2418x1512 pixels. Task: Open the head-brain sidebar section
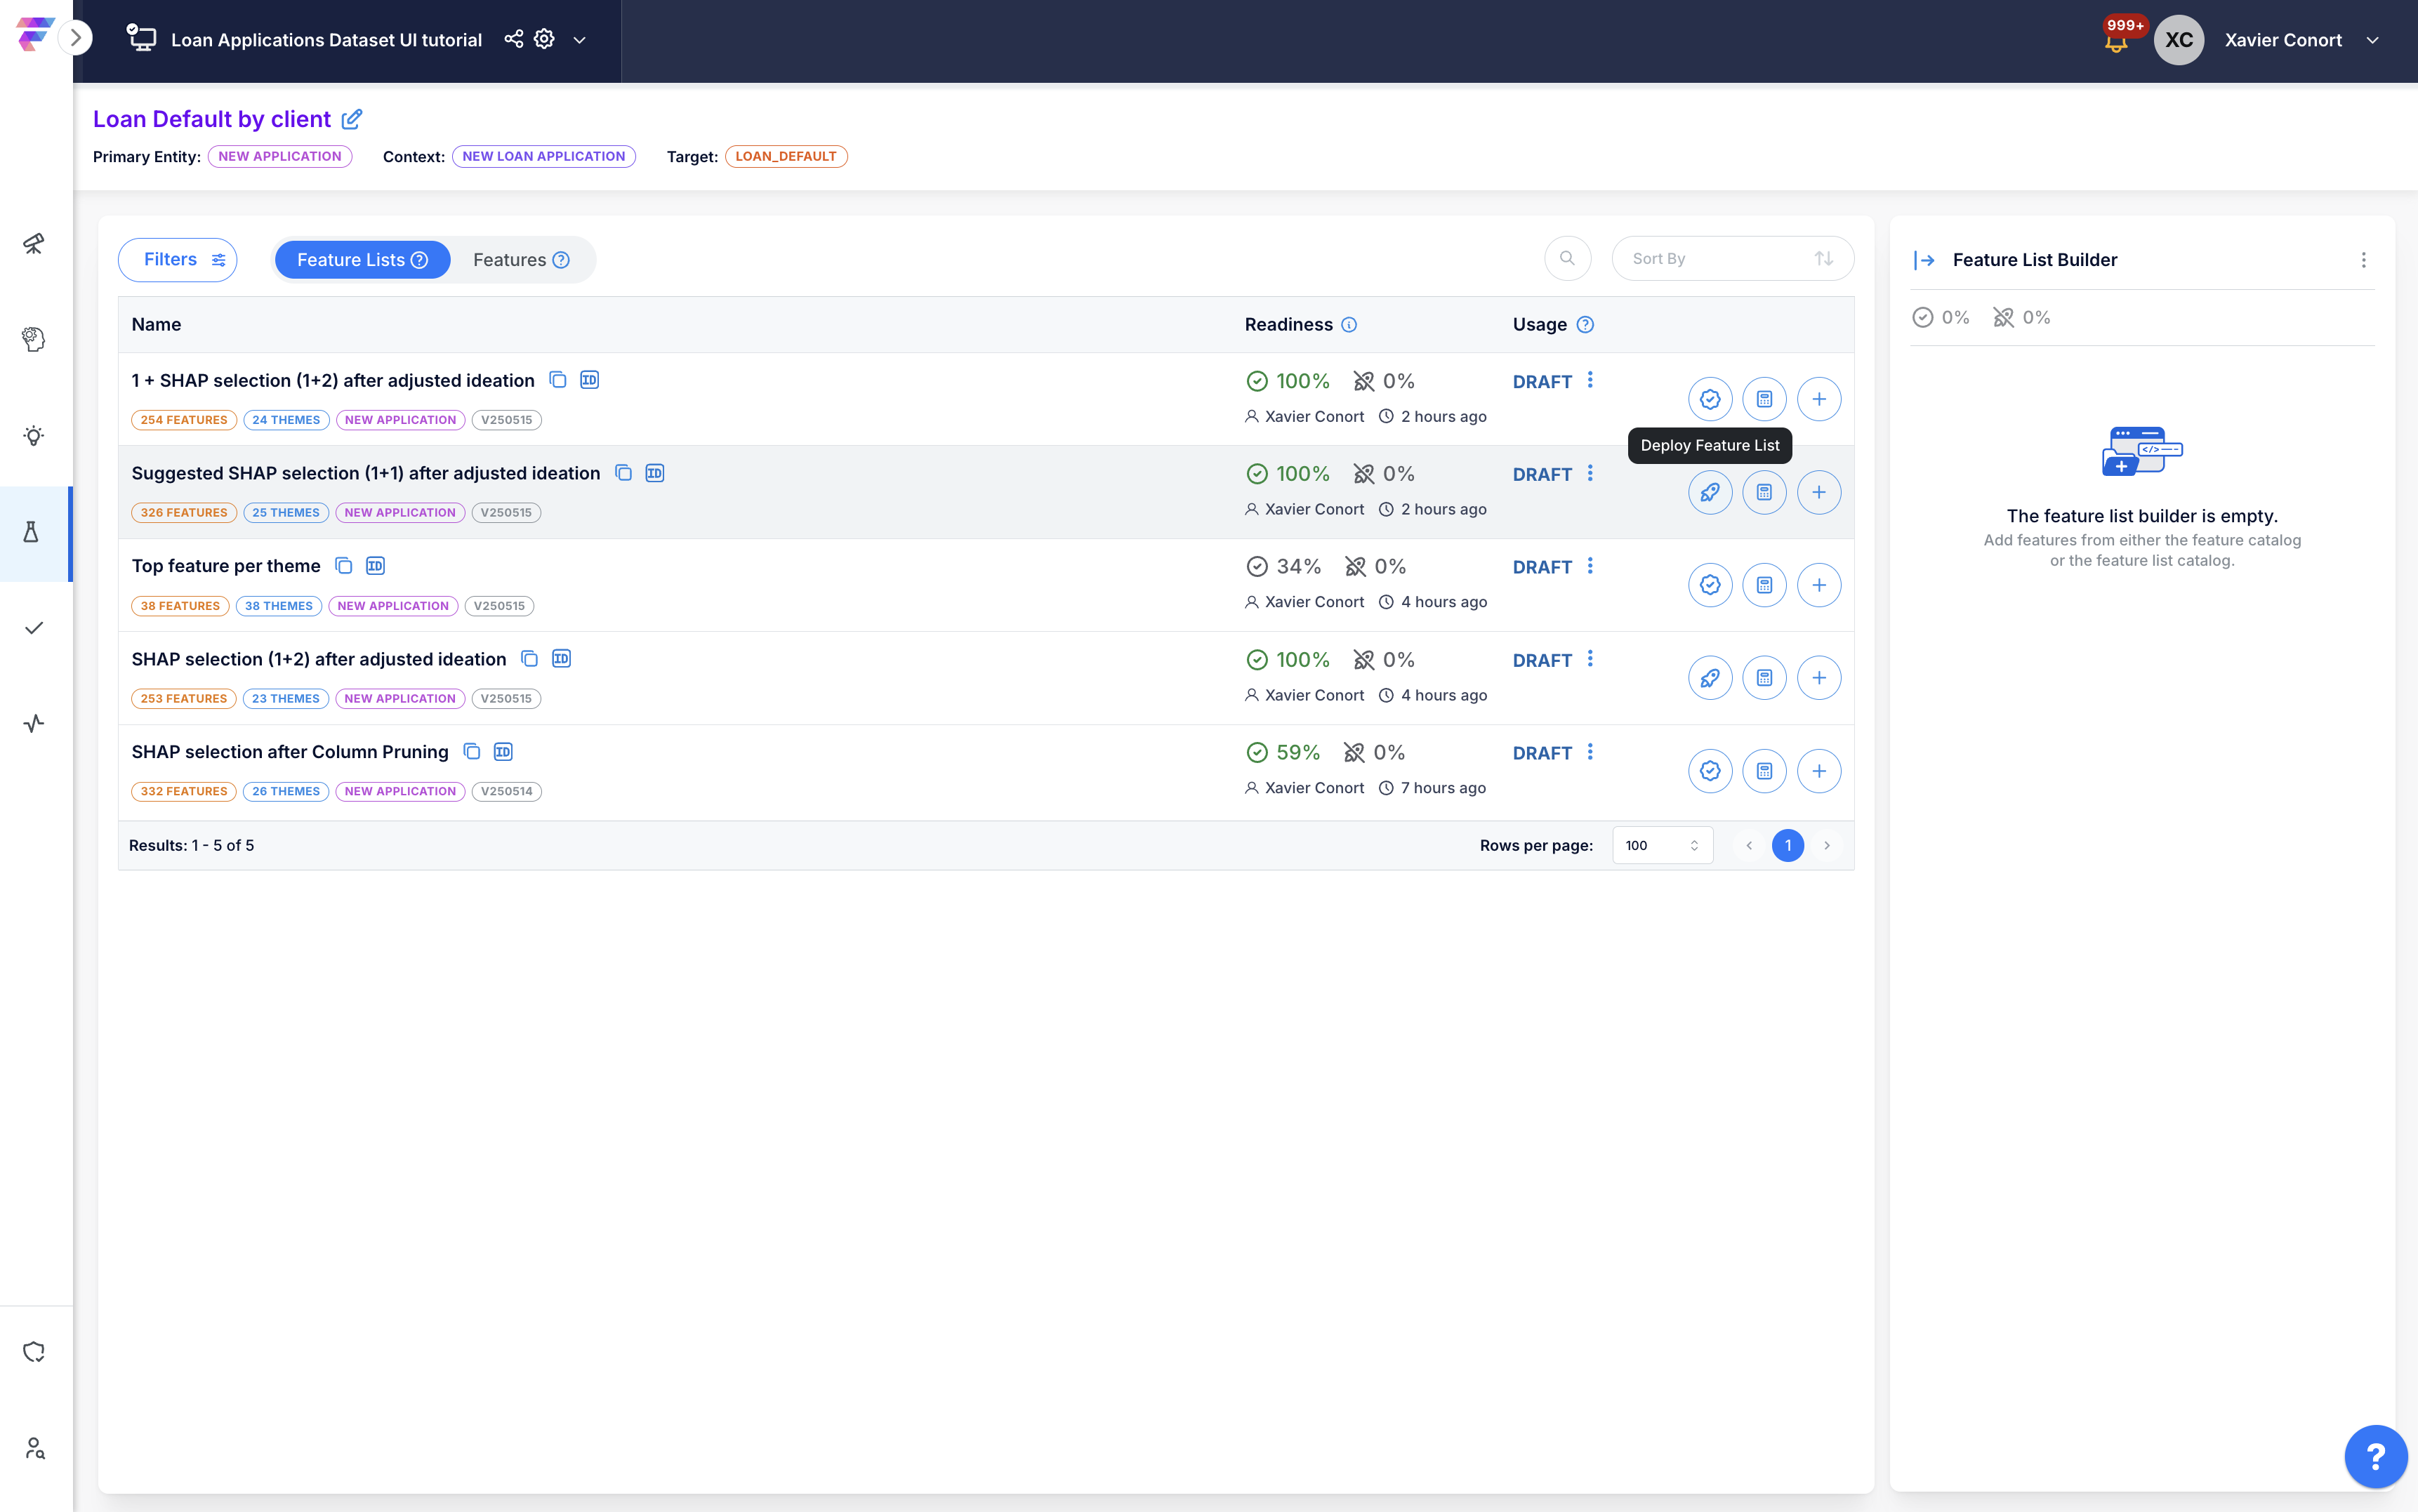pos(34,339)
